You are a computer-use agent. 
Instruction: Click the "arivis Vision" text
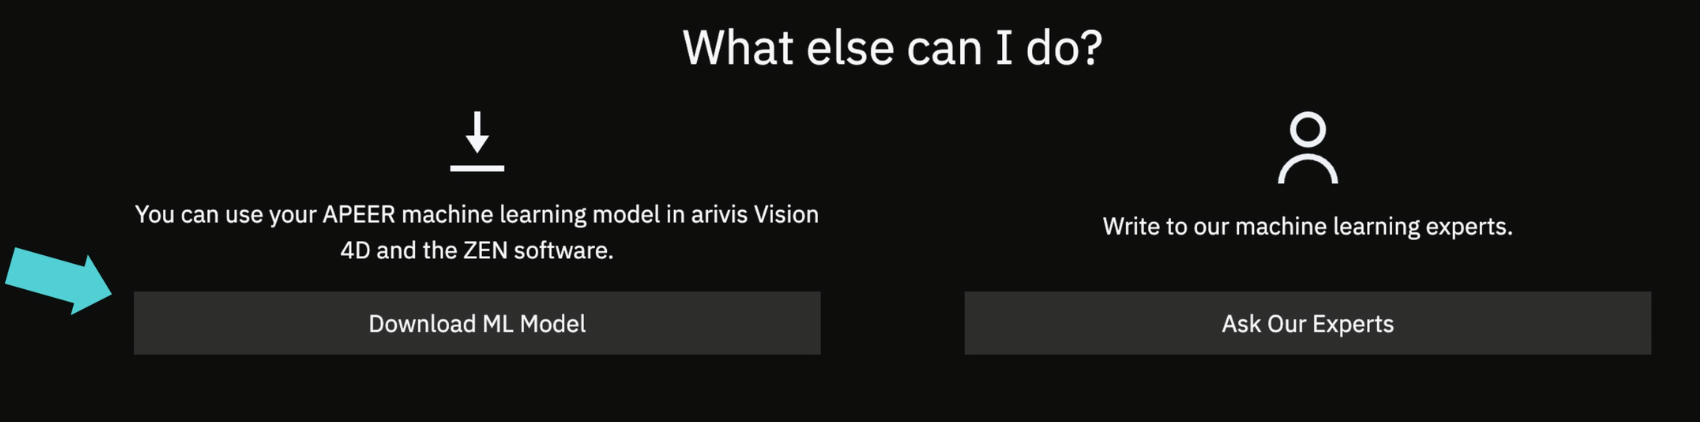coord(755,215)
